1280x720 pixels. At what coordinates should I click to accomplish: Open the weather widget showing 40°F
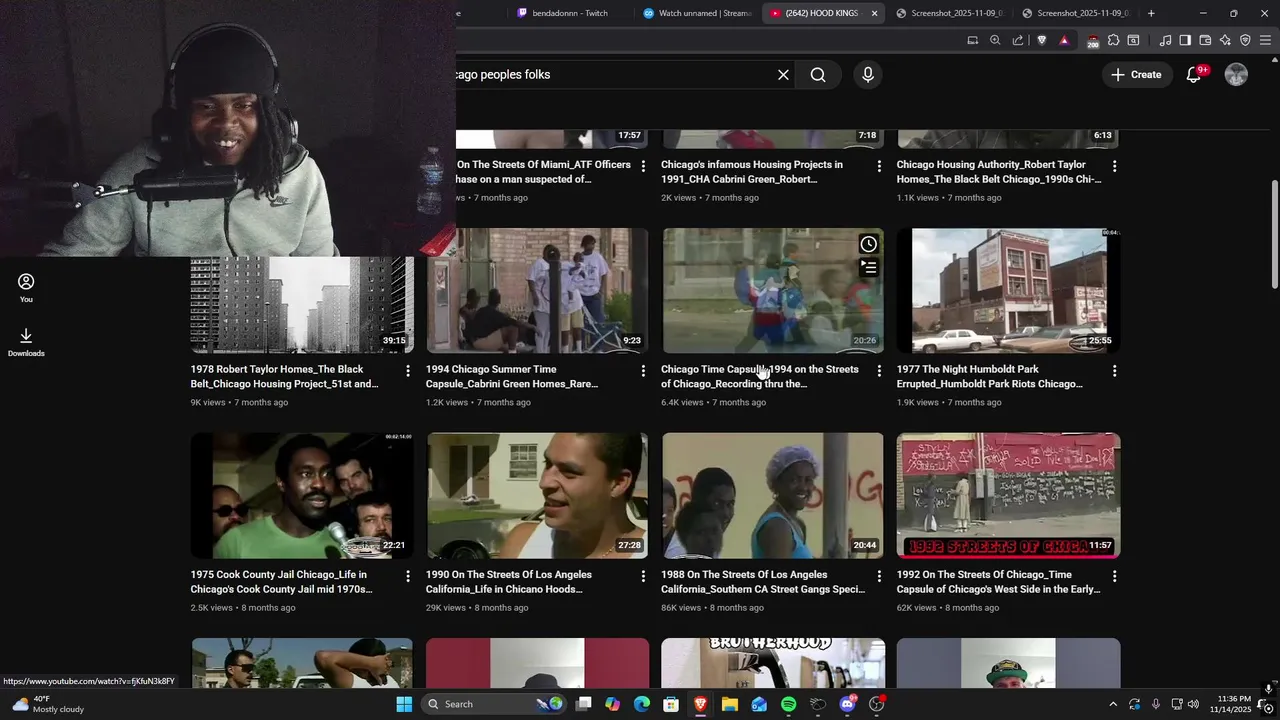(46, 704)
